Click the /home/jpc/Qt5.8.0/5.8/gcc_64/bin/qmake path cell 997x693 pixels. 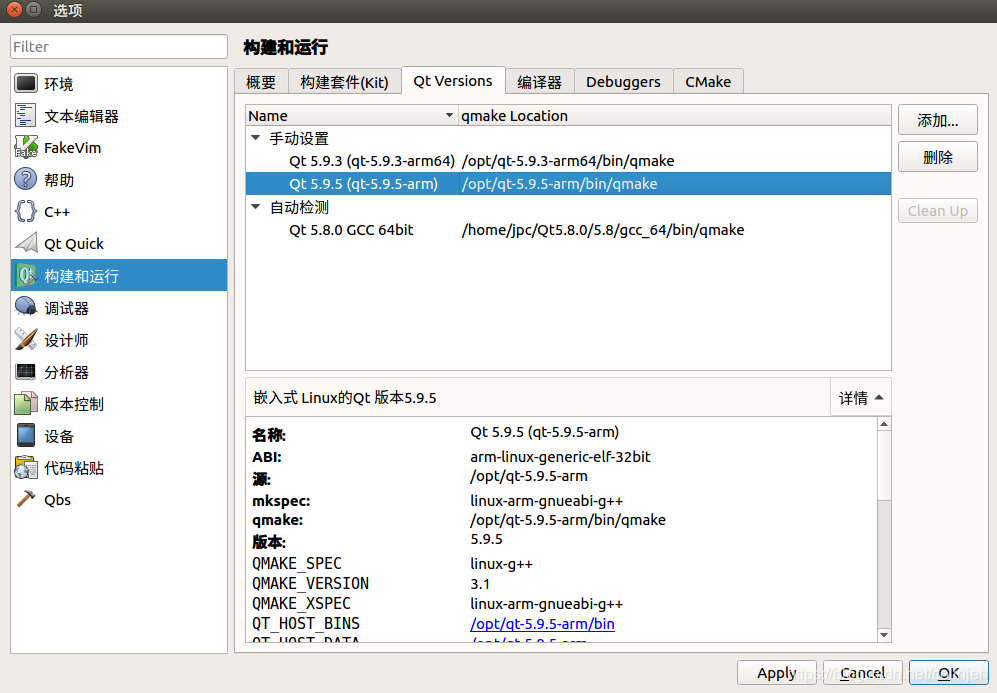pos(603,230)
